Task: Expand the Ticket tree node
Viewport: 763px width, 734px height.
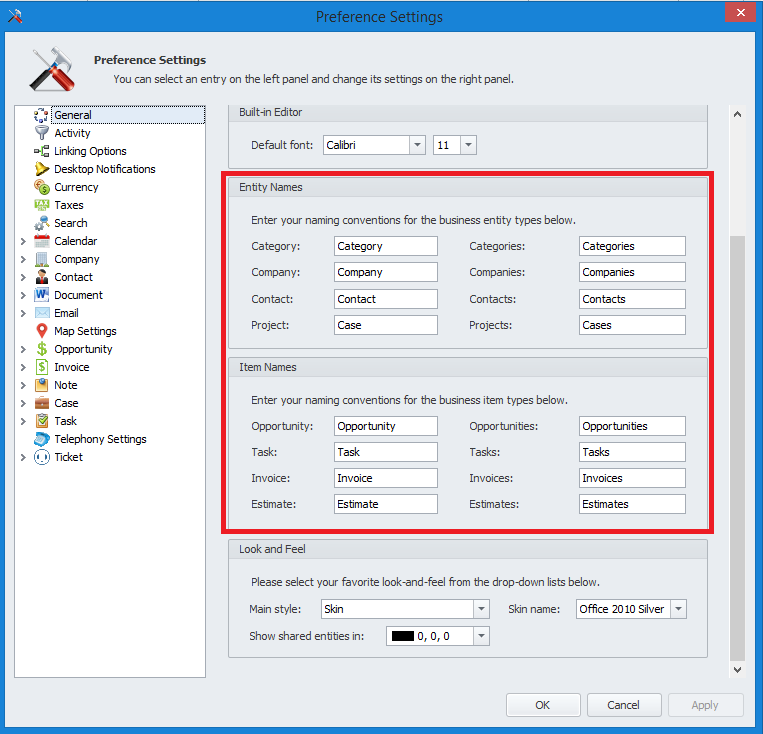Action: [23, 457]
